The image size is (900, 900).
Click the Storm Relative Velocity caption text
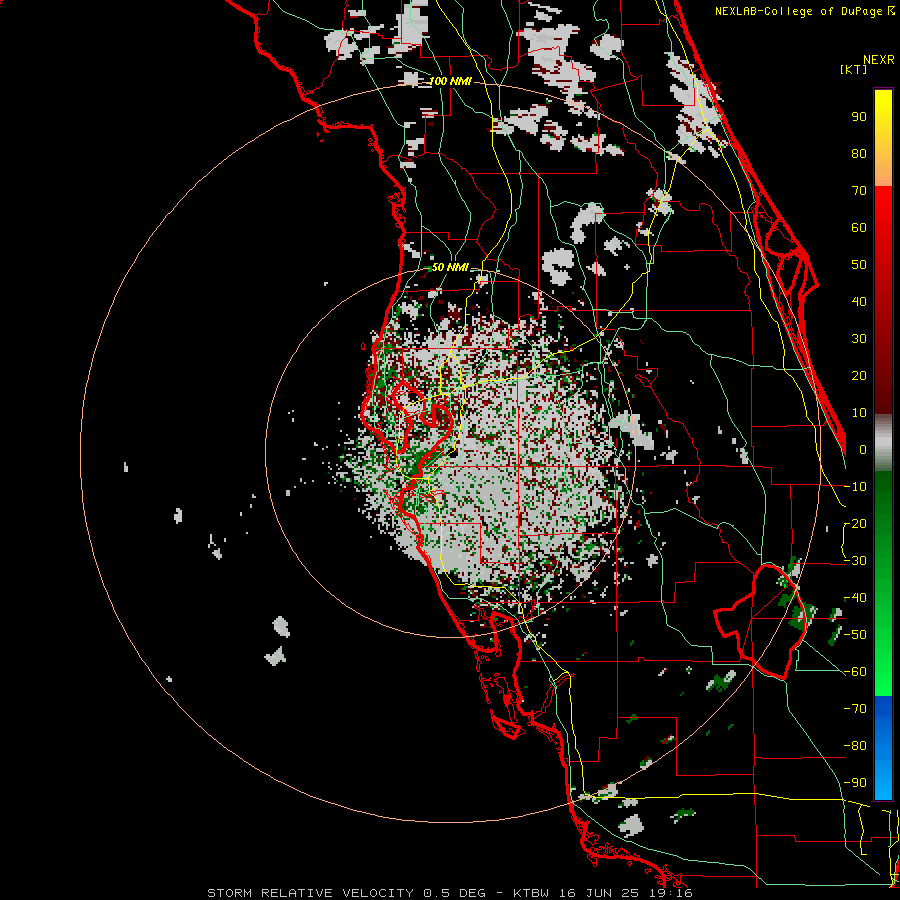[450, 893]
